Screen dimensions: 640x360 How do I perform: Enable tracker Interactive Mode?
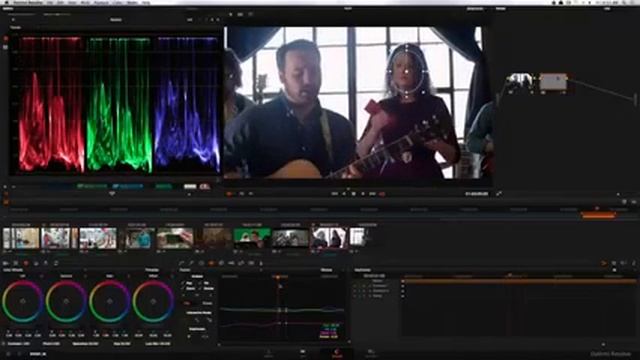[199, 313]
